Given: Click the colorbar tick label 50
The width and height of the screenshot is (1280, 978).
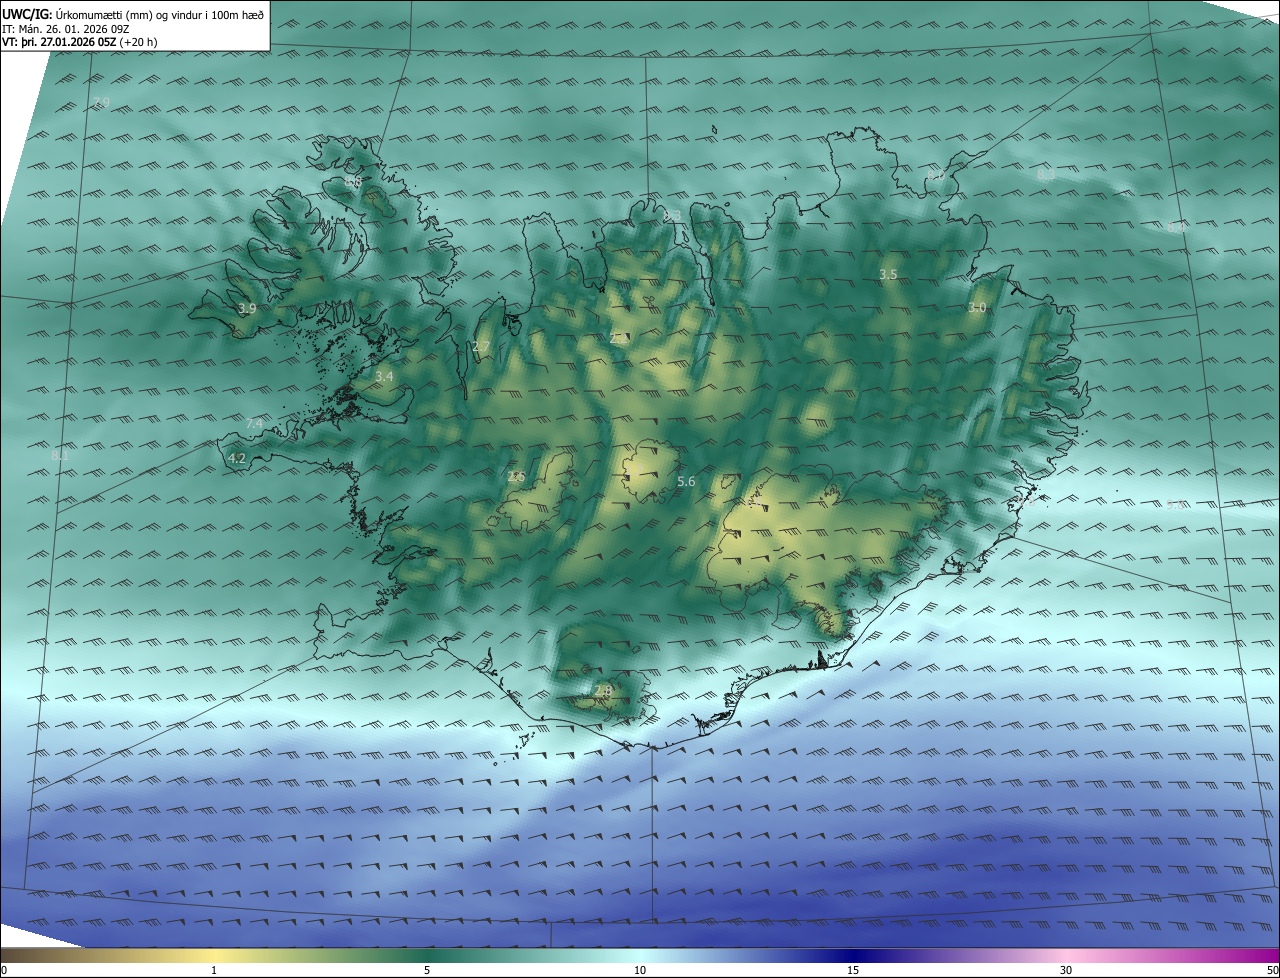Looking at the screenshot, I should coord(1272,970).
